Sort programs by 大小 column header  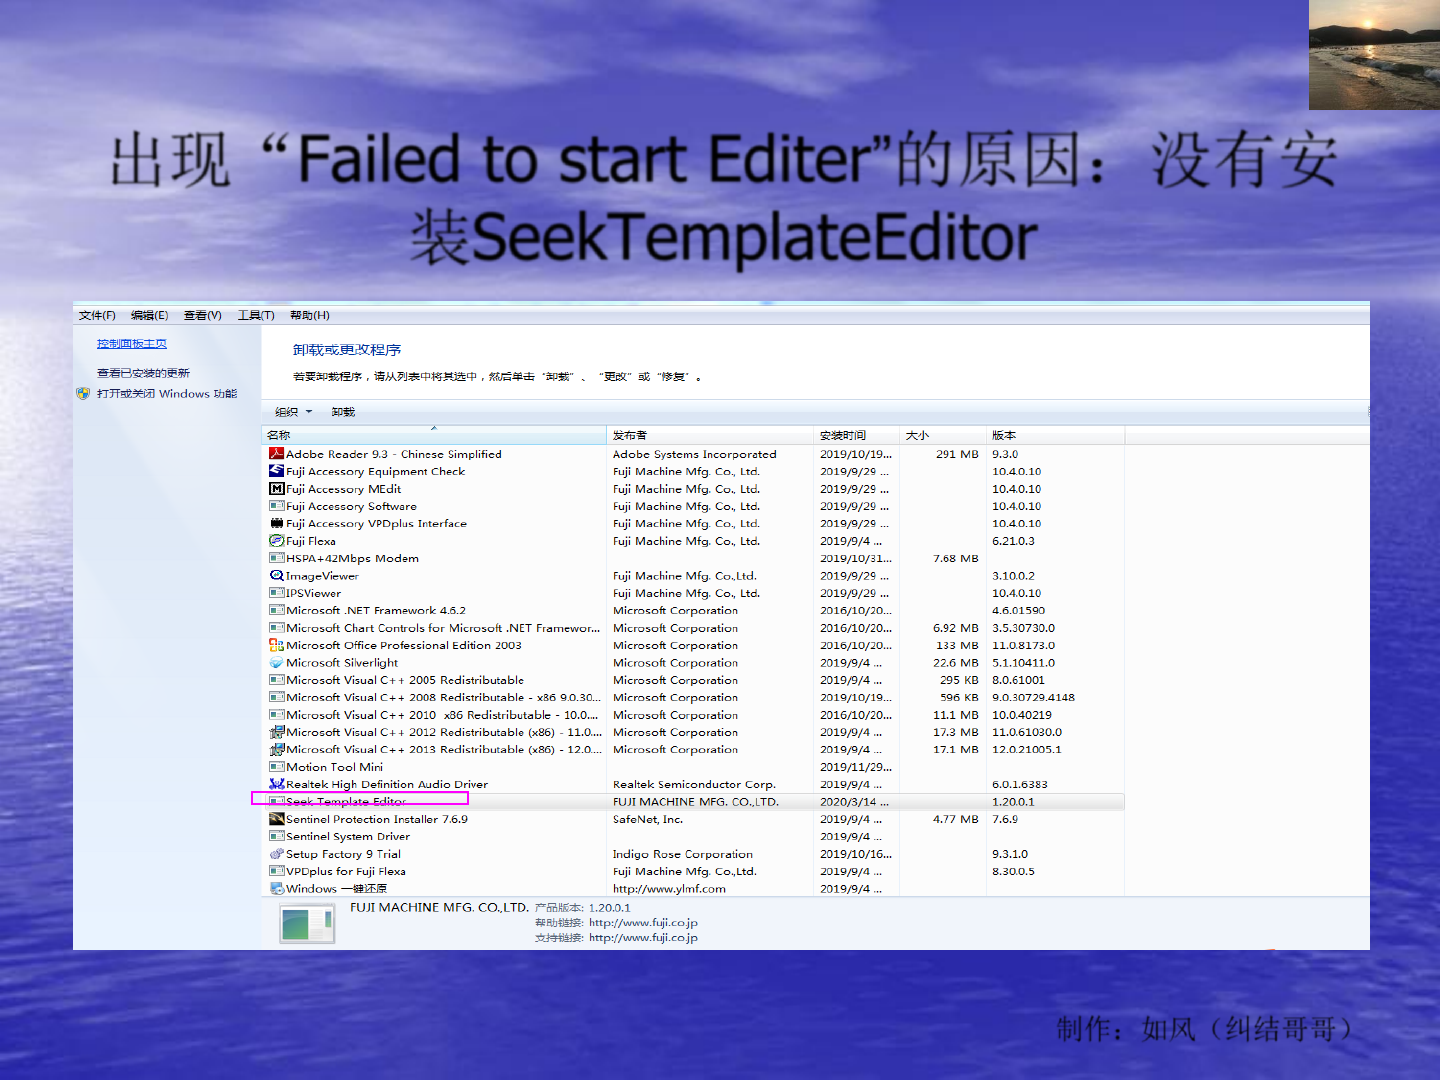tap(943, 435)
